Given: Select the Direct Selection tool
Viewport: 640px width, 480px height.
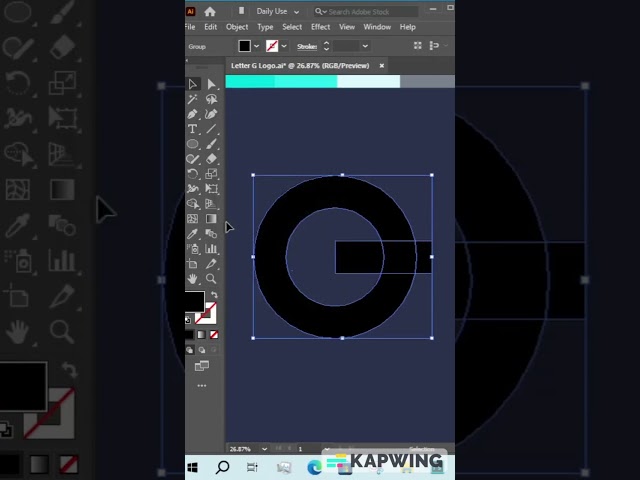Looking at the screenshot, I should coord(211,84).
